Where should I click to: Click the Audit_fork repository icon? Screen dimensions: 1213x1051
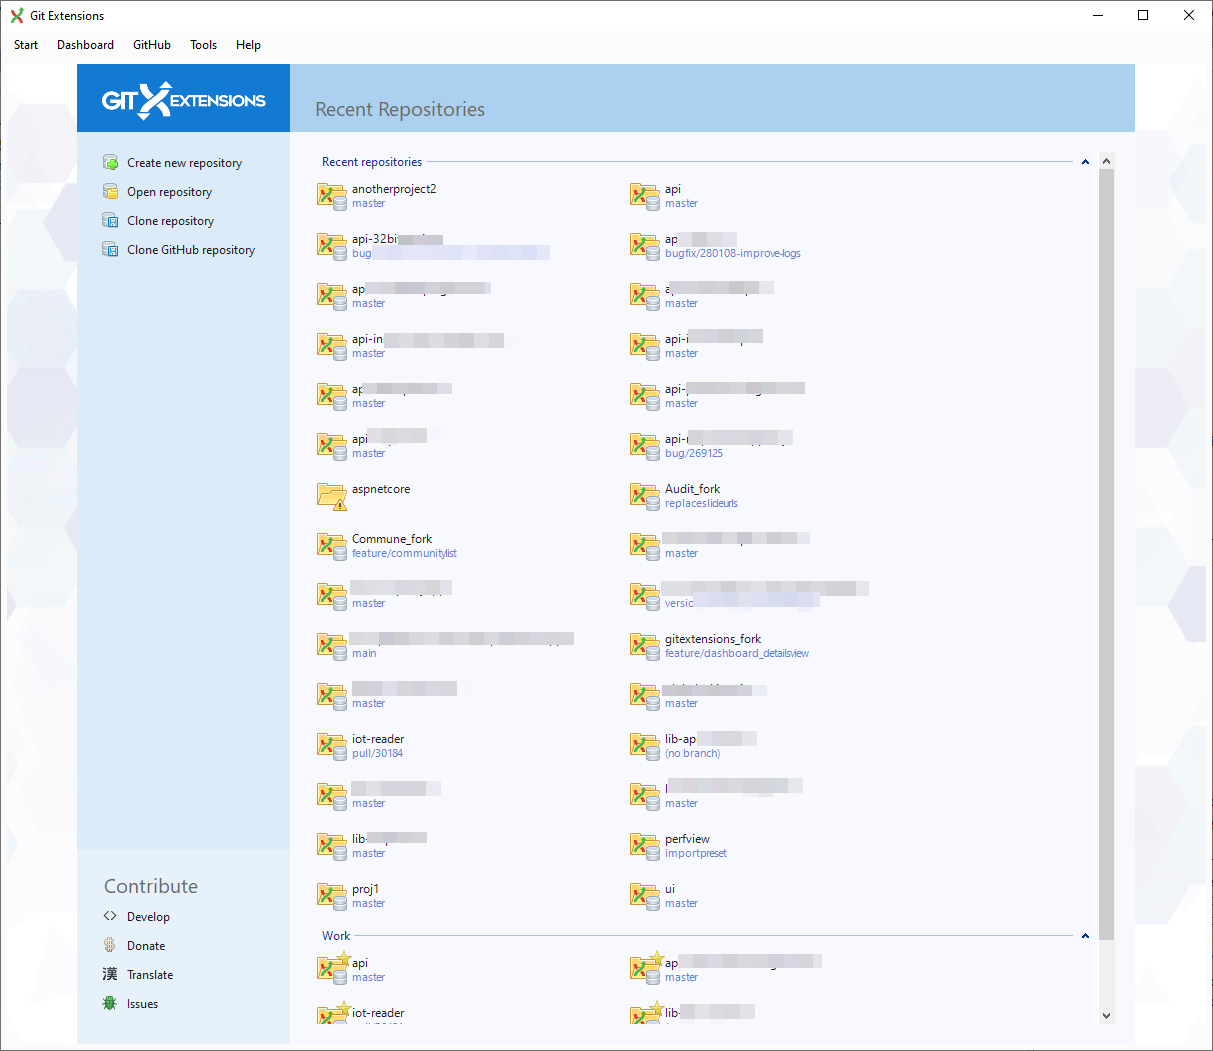coord(645,495)
